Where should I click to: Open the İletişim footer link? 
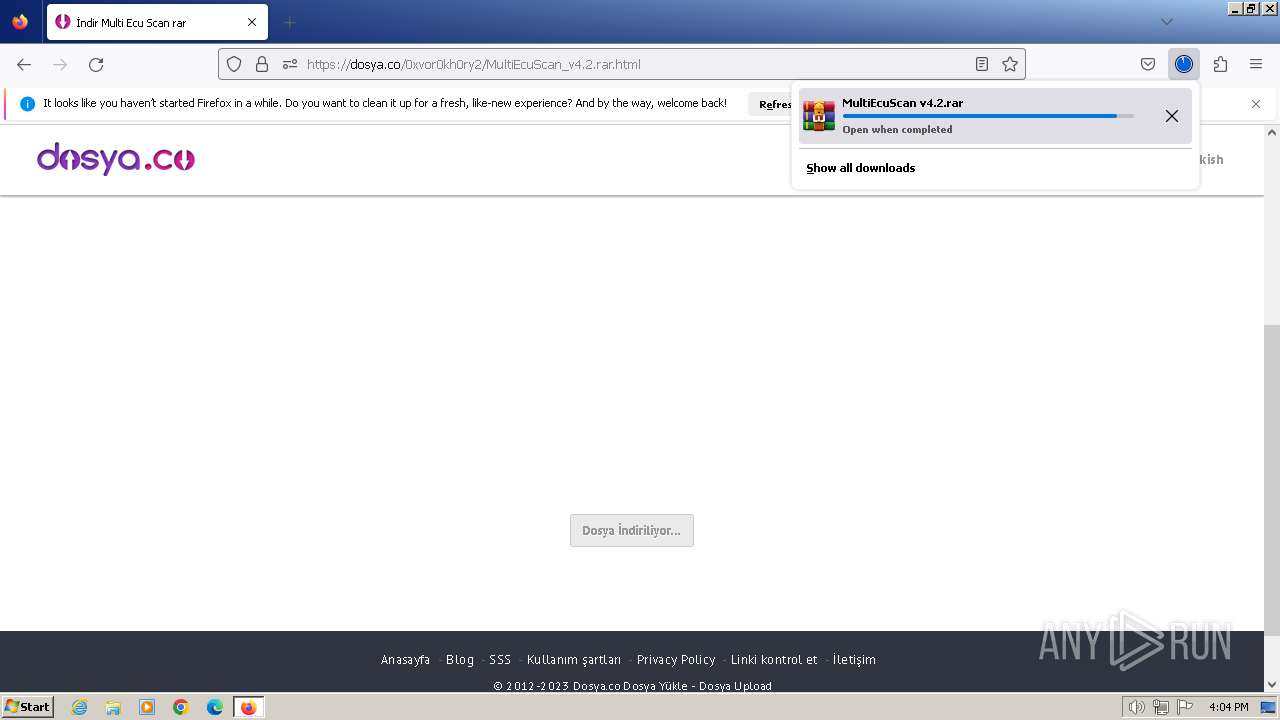click(x=854, y=659)
